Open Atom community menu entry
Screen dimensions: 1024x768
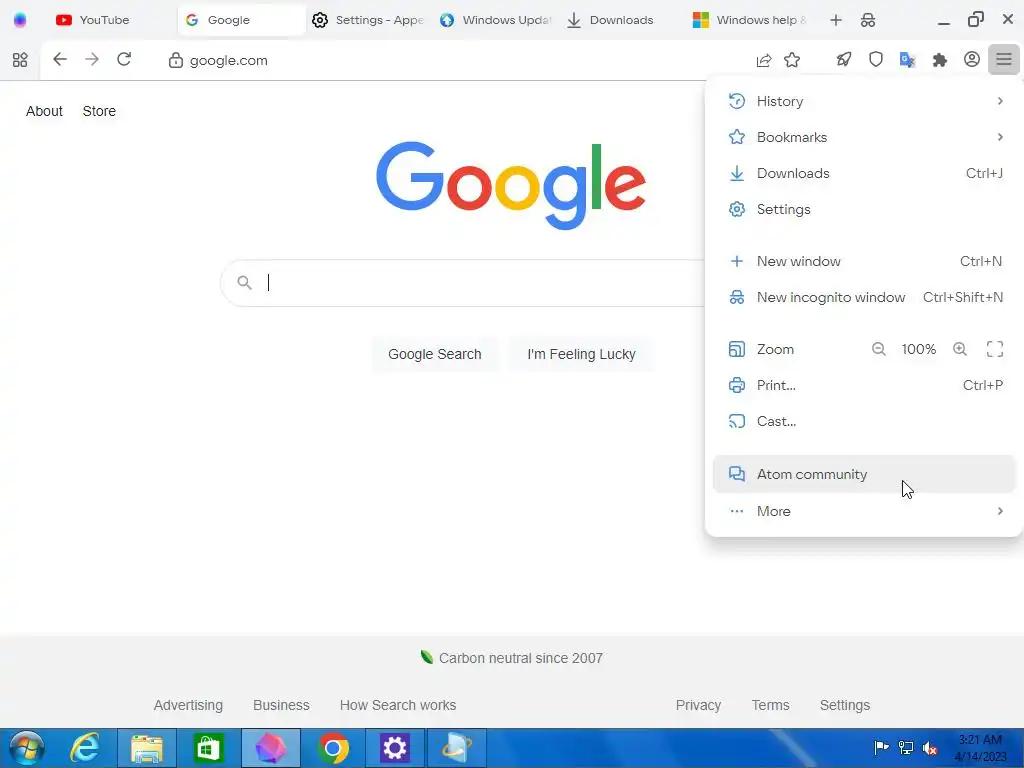(x=864, y=474)
